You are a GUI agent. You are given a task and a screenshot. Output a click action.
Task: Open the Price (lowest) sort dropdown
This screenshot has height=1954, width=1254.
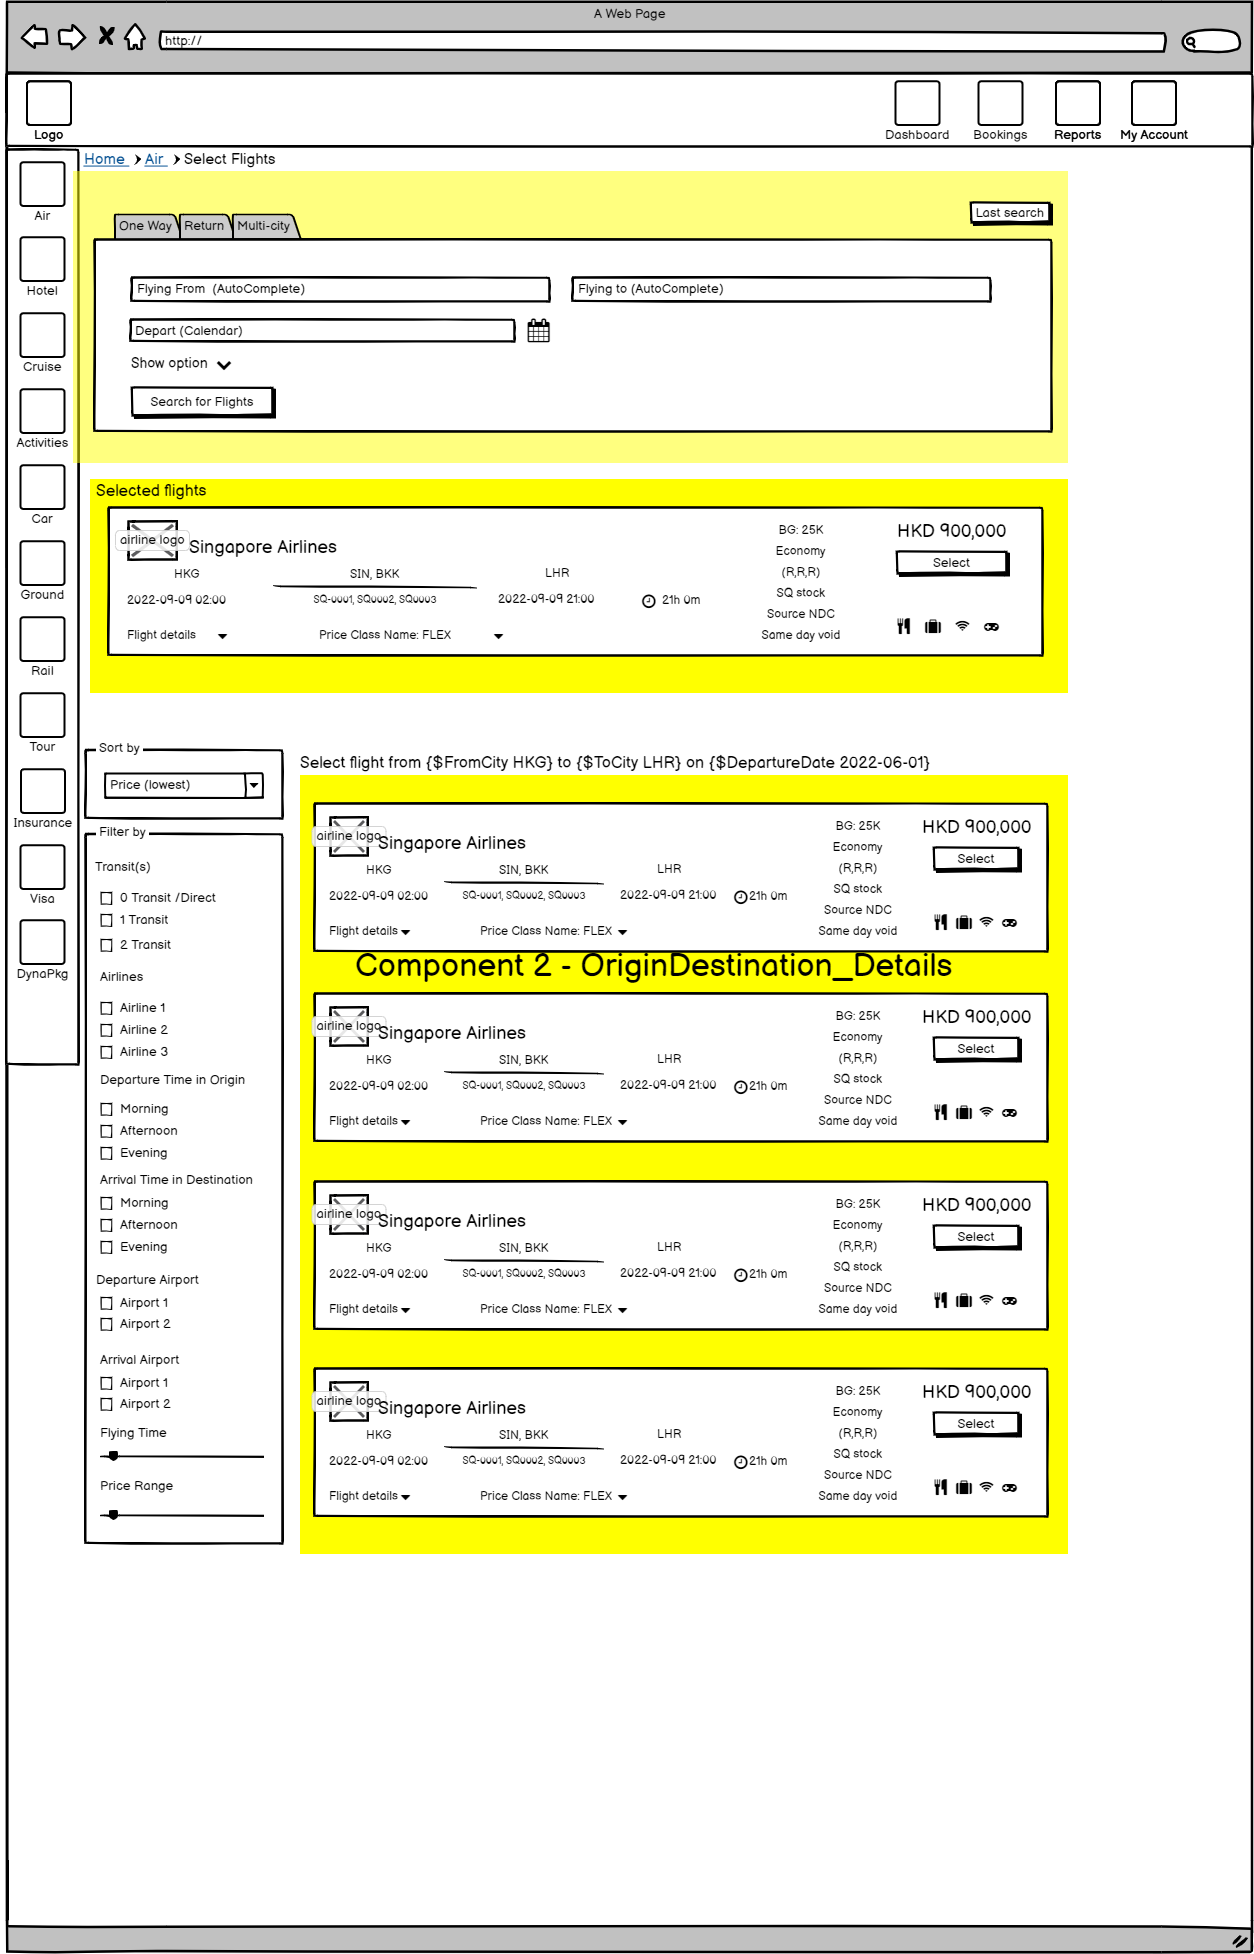(254, 785)
